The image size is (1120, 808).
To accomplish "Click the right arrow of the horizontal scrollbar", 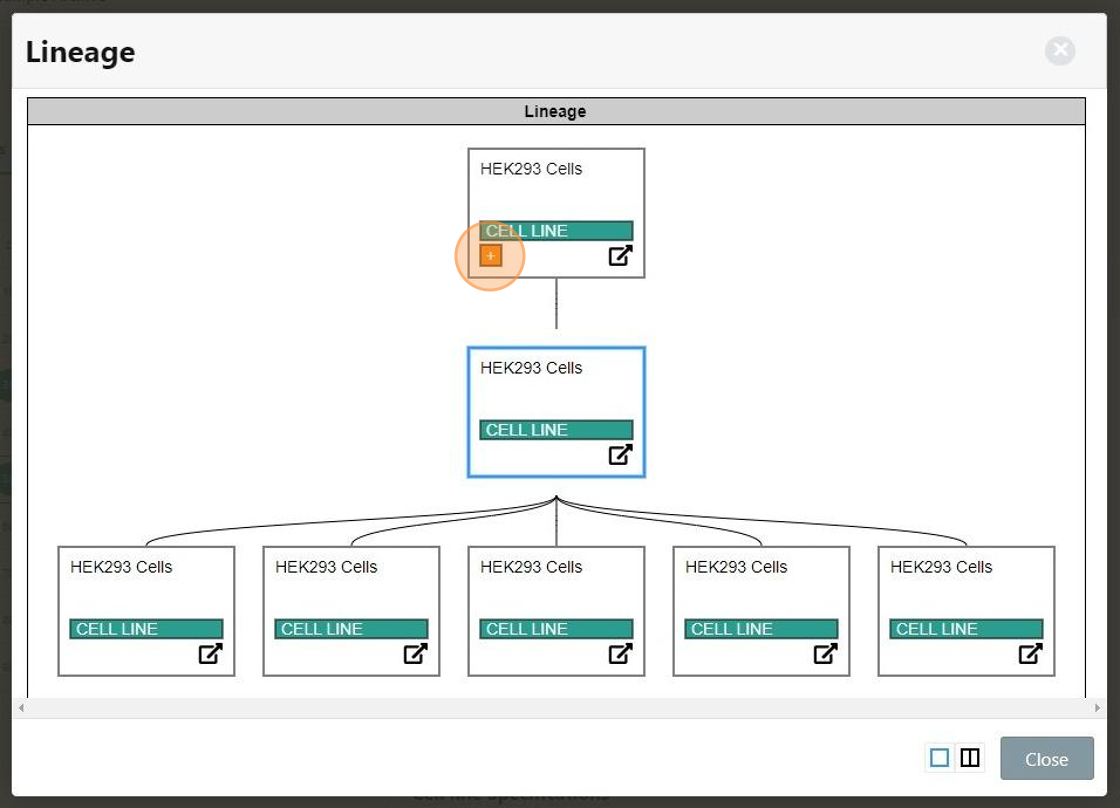I will [1097, 708].
